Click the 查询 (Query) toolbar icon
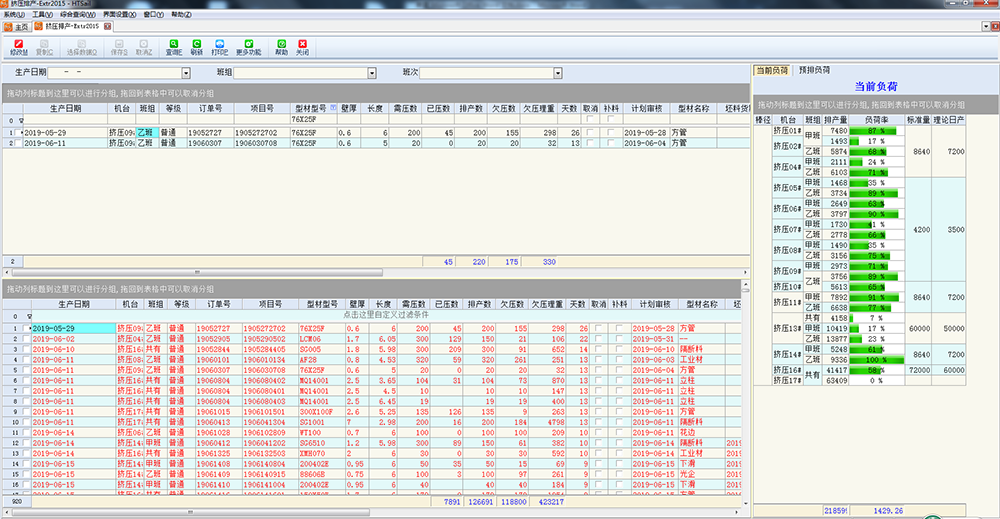The image size is (1000, 519). pyautogui.click(x=173, y=46)
